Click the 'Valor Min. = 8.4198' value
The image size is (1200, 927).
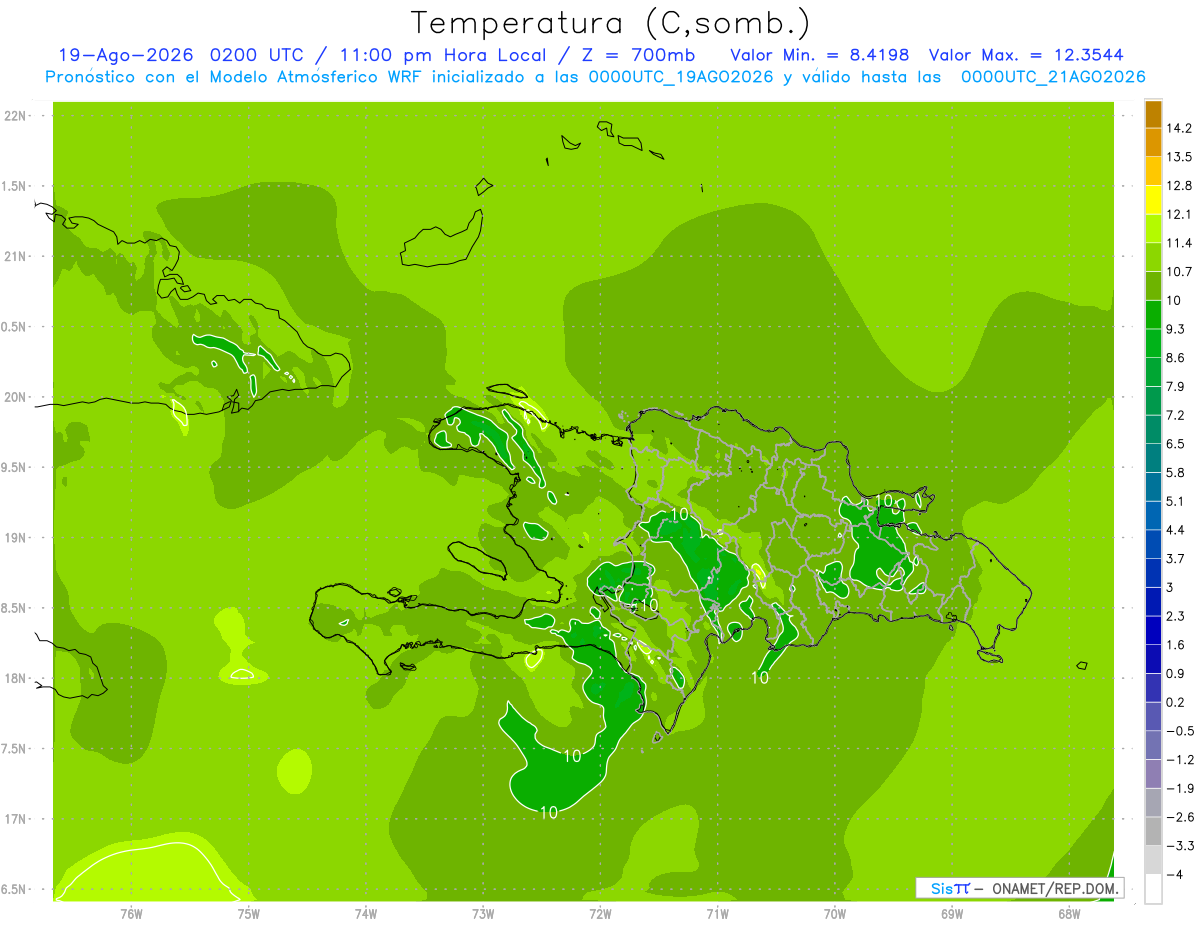[x=819, y=55]
